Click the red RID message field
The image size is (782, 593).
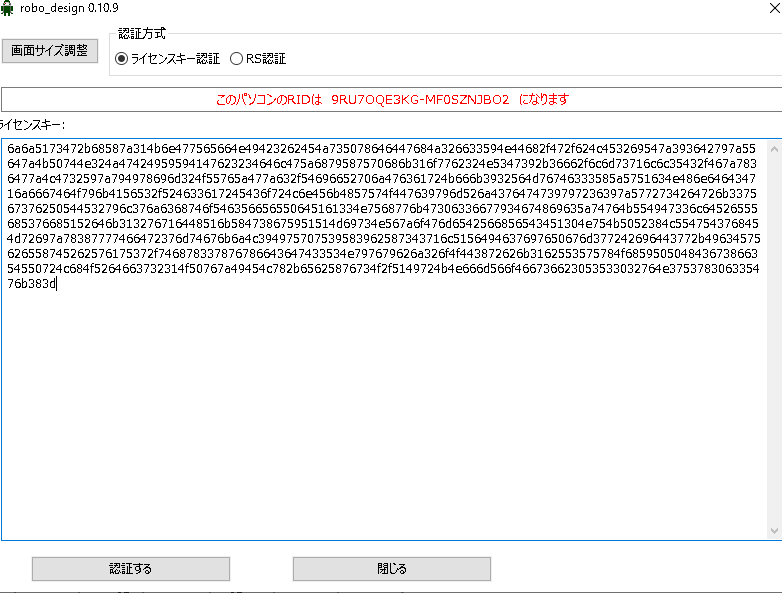point(392,100)
